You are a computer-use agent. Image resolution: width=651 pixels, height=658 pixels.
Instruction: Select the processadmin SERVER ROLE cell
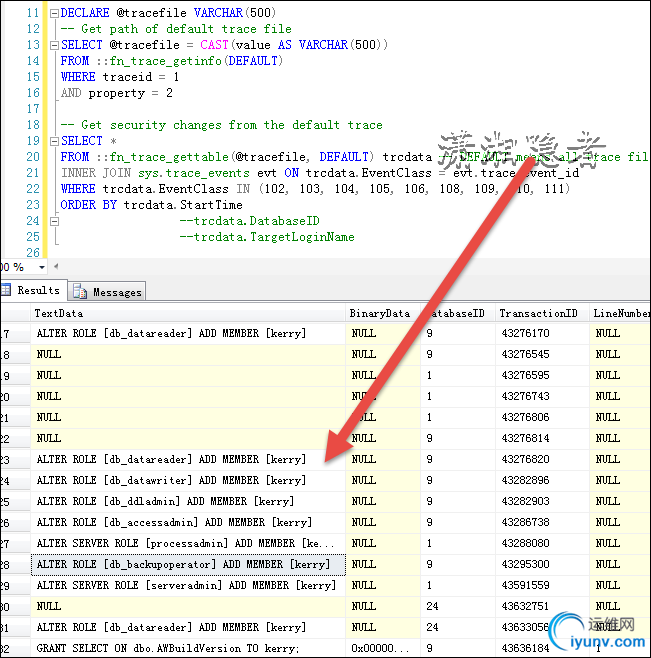tap(188, 543)
